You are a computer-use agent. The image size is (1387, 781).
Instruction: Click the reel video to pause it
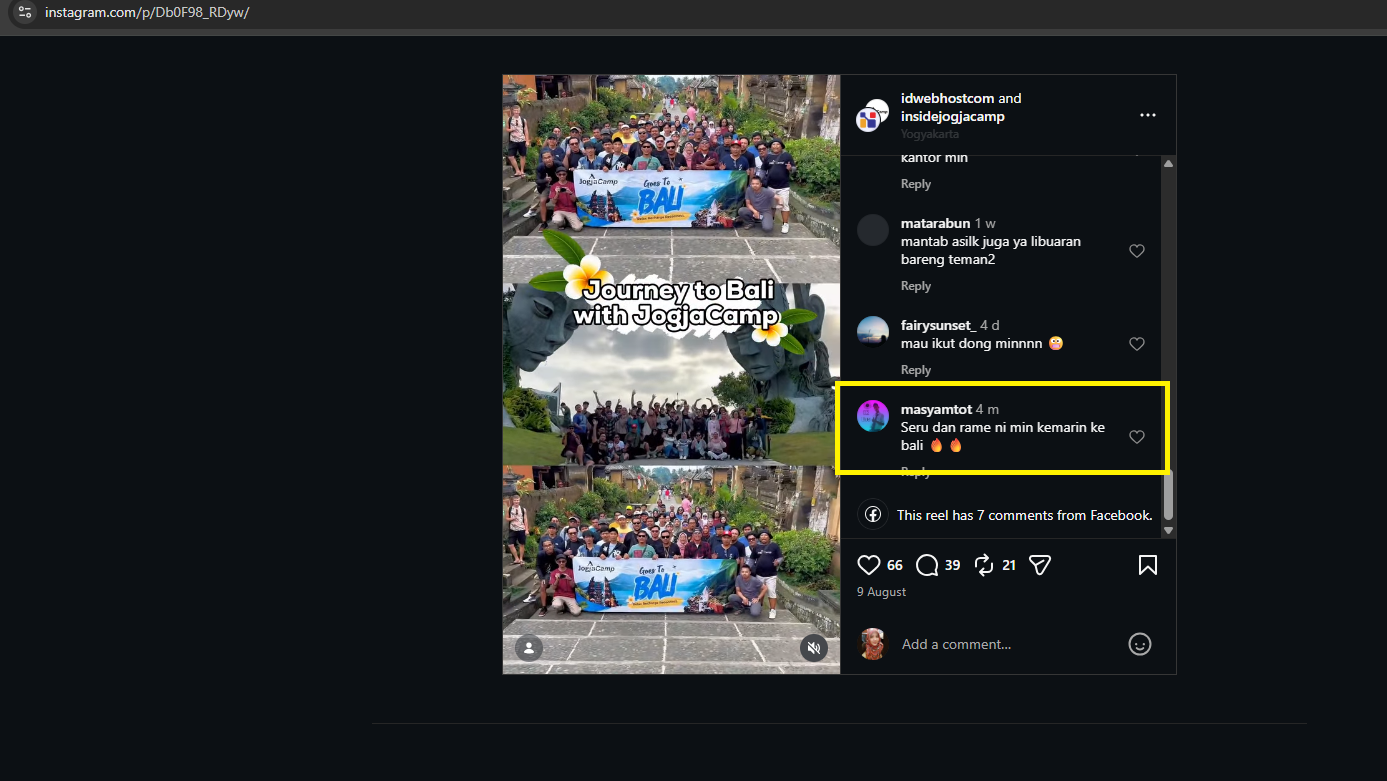pyautogui.click(x=671, y=374)
